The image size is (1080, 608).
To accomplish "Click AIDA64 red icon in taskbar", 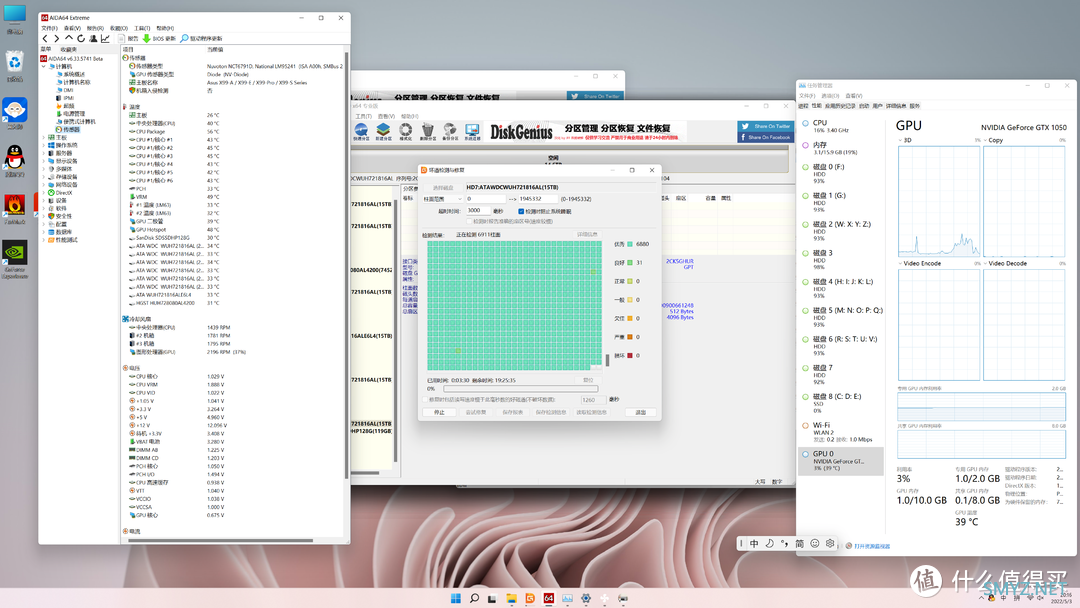I will (x=548, y=598).
